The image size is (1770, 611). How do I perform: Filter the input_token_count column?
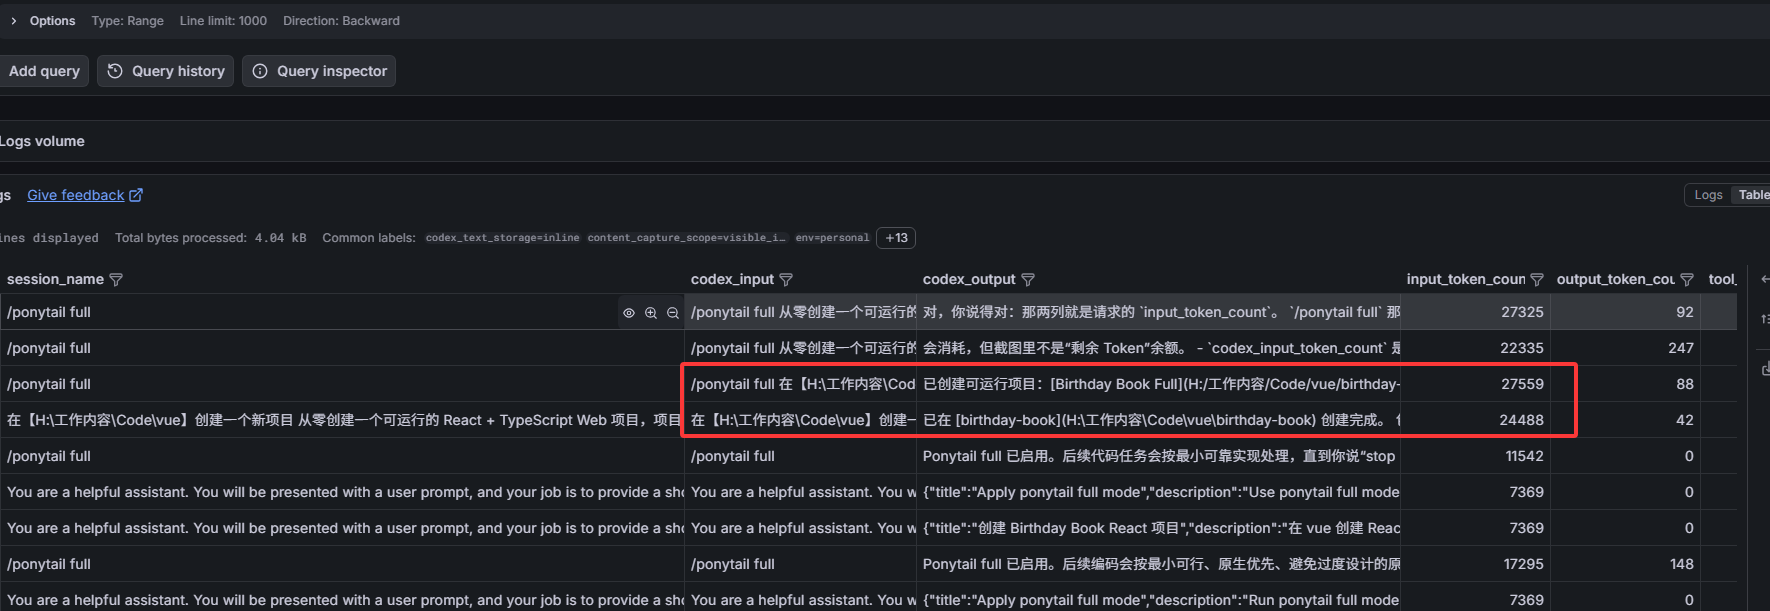[1537, 280]
